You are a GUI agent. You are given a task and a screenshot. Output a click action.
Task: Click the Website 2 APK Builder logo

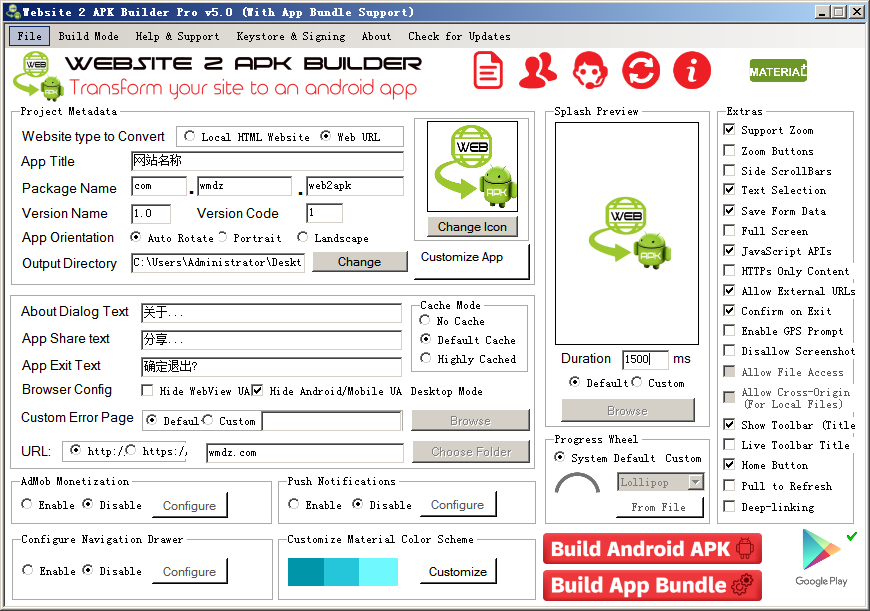[x=38, y=76]
